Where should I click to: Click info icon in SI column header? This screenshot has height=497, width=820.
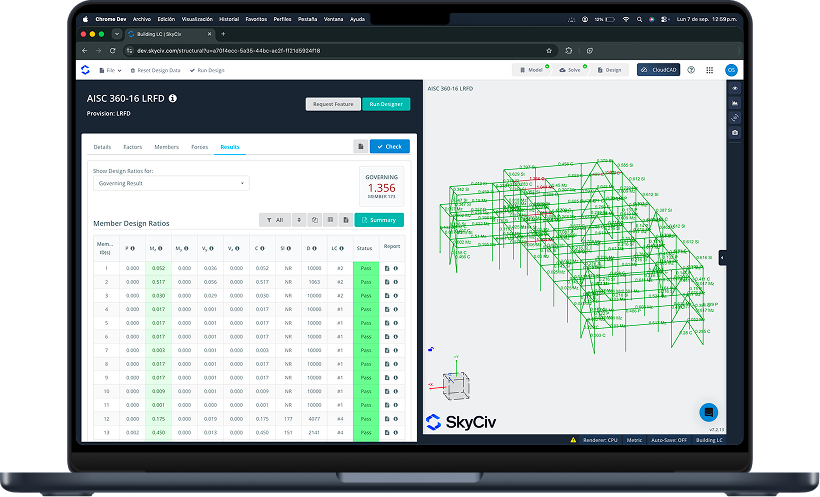tap(289, 248)
